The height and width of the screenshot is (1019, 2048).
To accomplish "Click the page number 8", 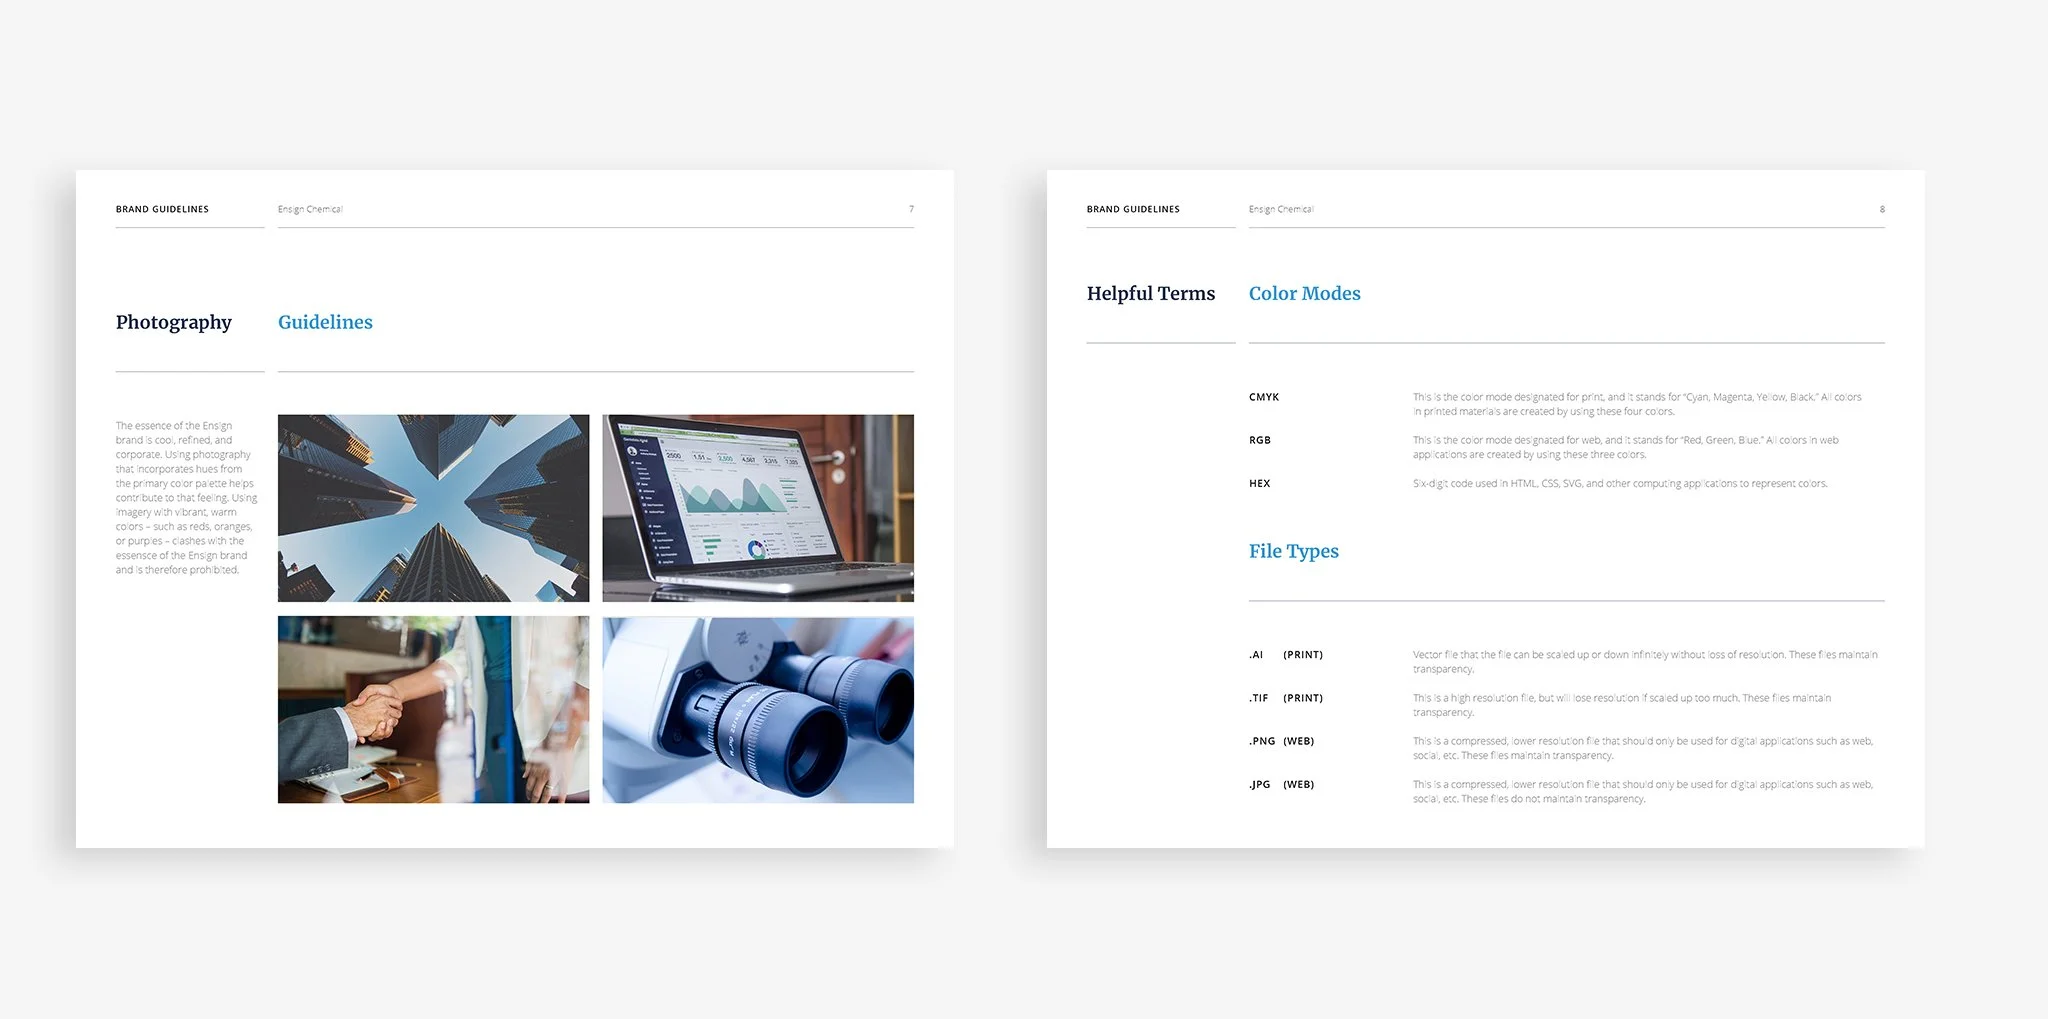I will [1882, 209].
